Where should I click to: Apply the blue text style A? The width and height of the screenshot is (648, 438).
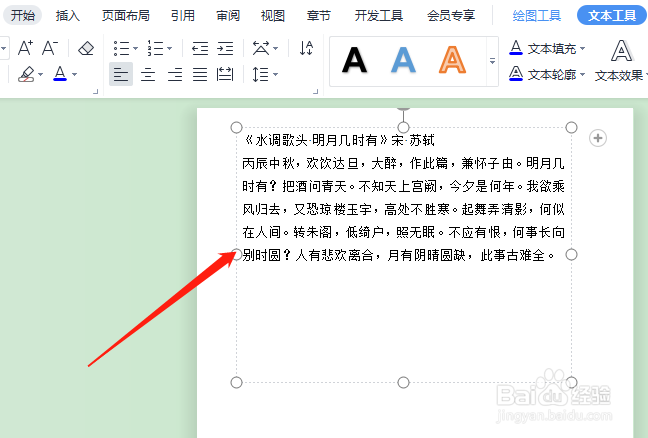[x=403, y=60]
